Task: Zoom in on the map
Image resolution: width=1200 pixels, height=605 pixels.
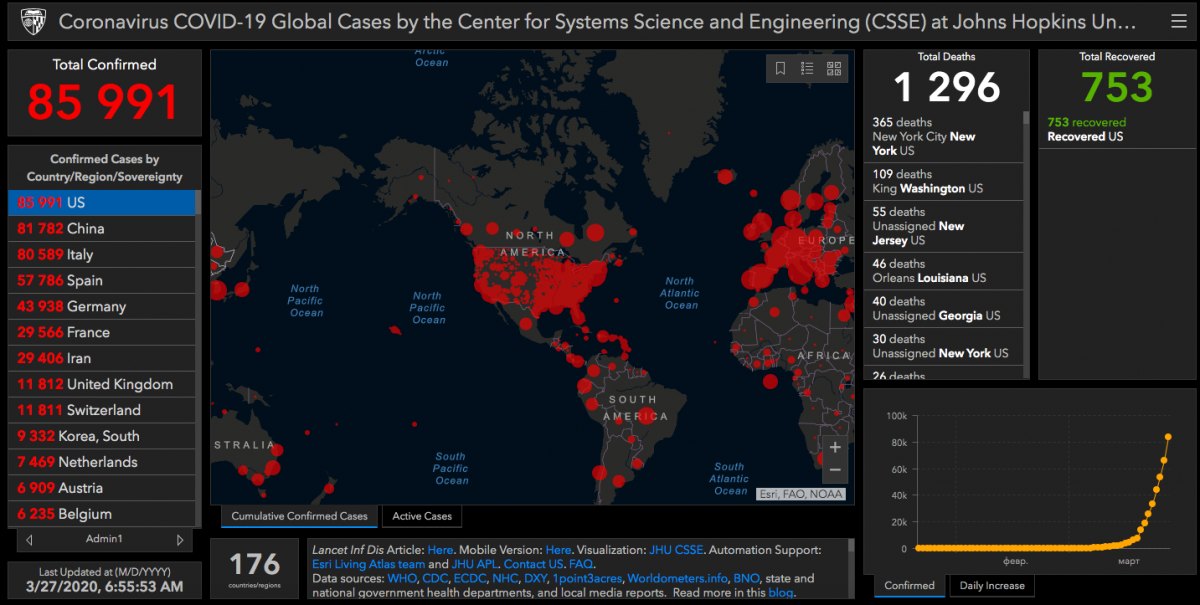Action: [x=835, y=447]
